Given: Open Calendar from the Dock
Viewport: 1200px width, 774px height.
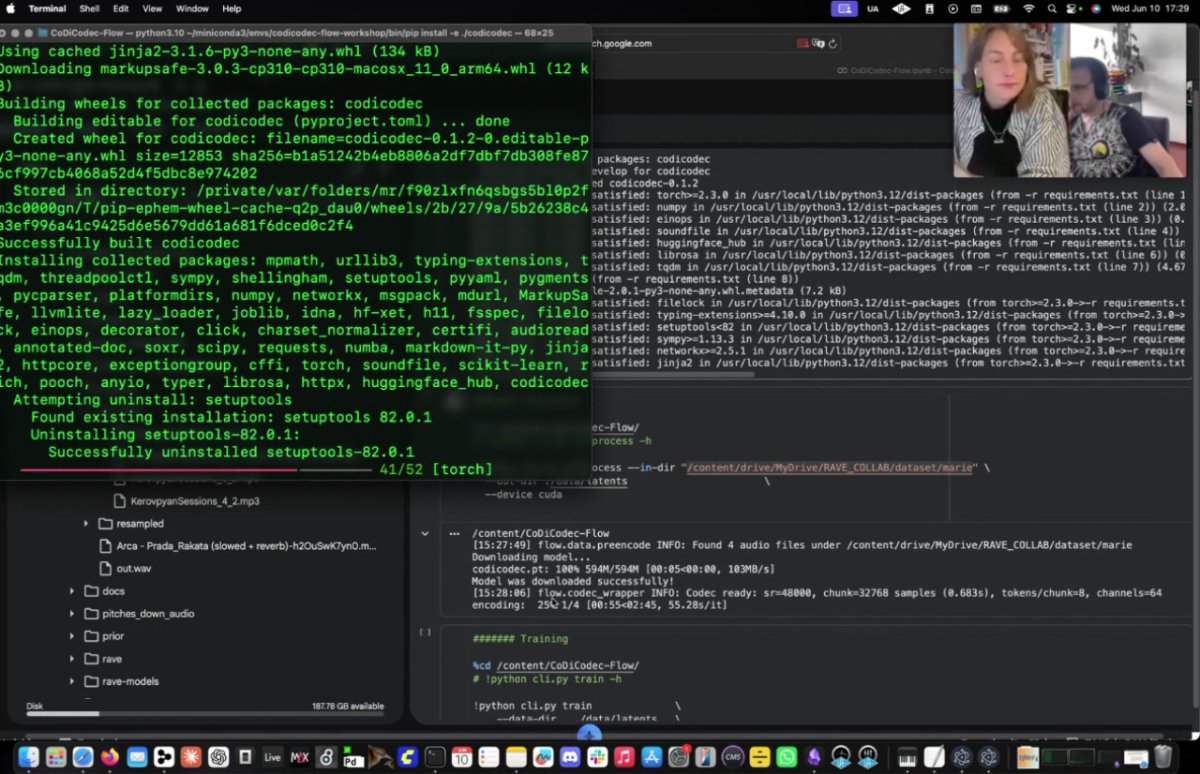Looking at the screenshot, I should 462,757.
